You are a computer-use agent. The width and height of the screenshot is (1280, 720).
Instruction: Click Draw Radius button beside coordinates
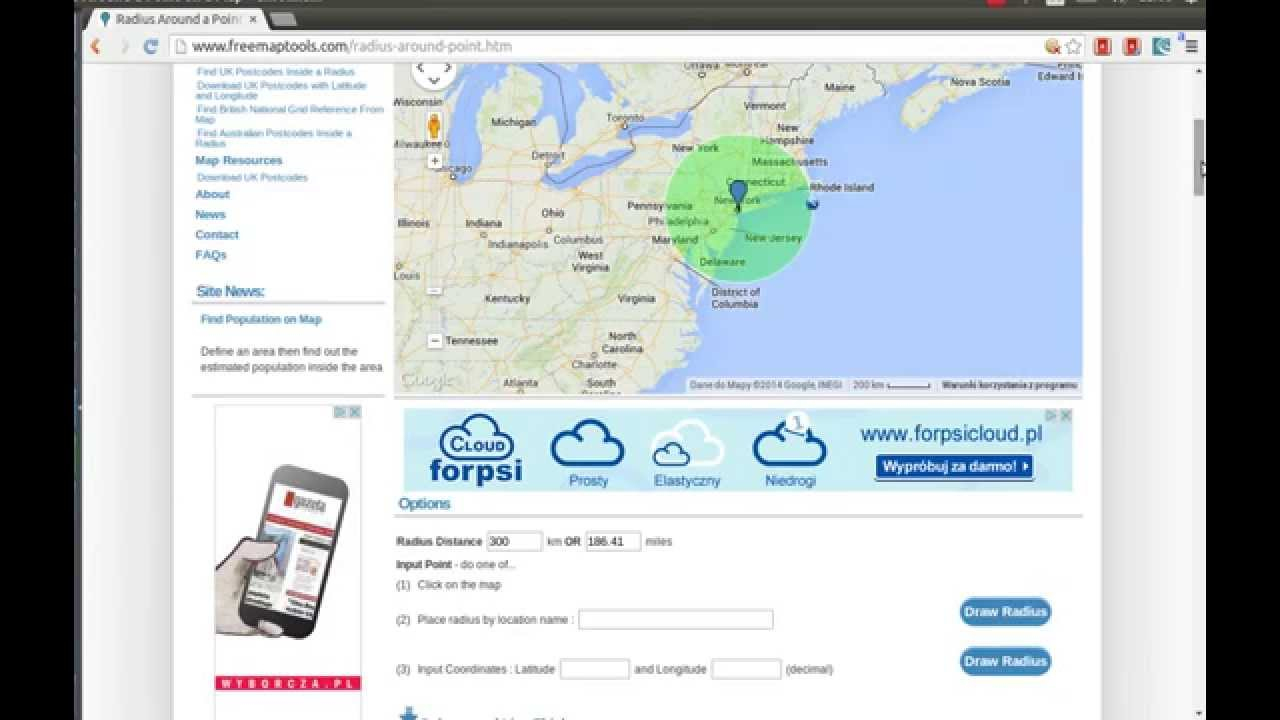pyautogui.click(x=1005, y=661)
